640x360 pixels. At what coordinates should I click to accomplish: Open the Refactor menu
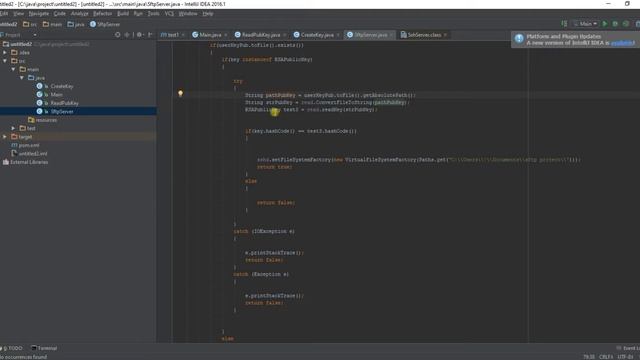point(102,13)
